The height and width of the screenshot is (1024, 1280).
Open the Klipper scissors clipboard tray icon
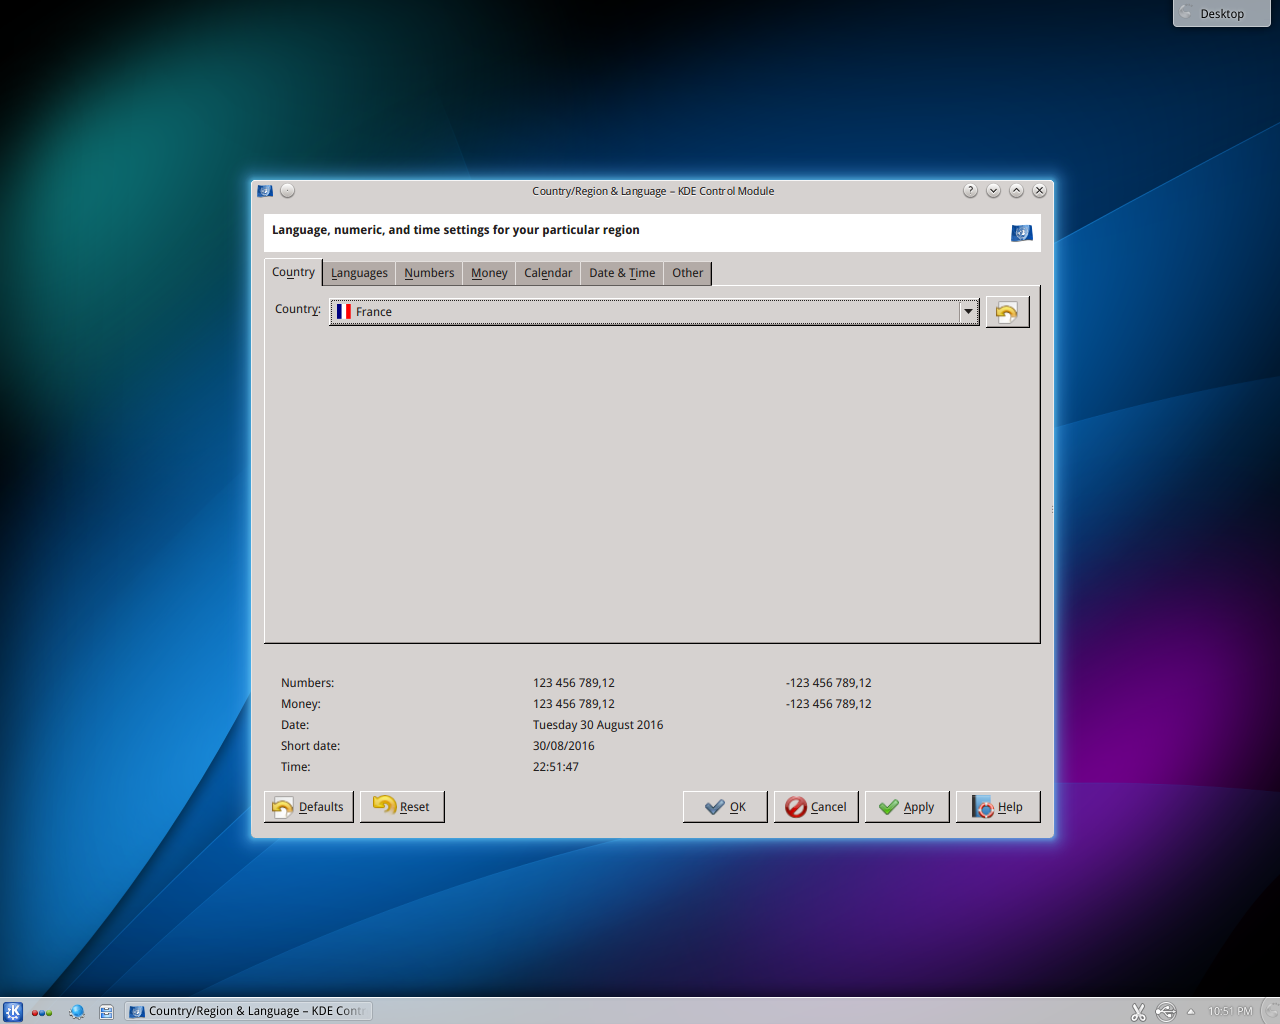click(x=1138, y=1012)
